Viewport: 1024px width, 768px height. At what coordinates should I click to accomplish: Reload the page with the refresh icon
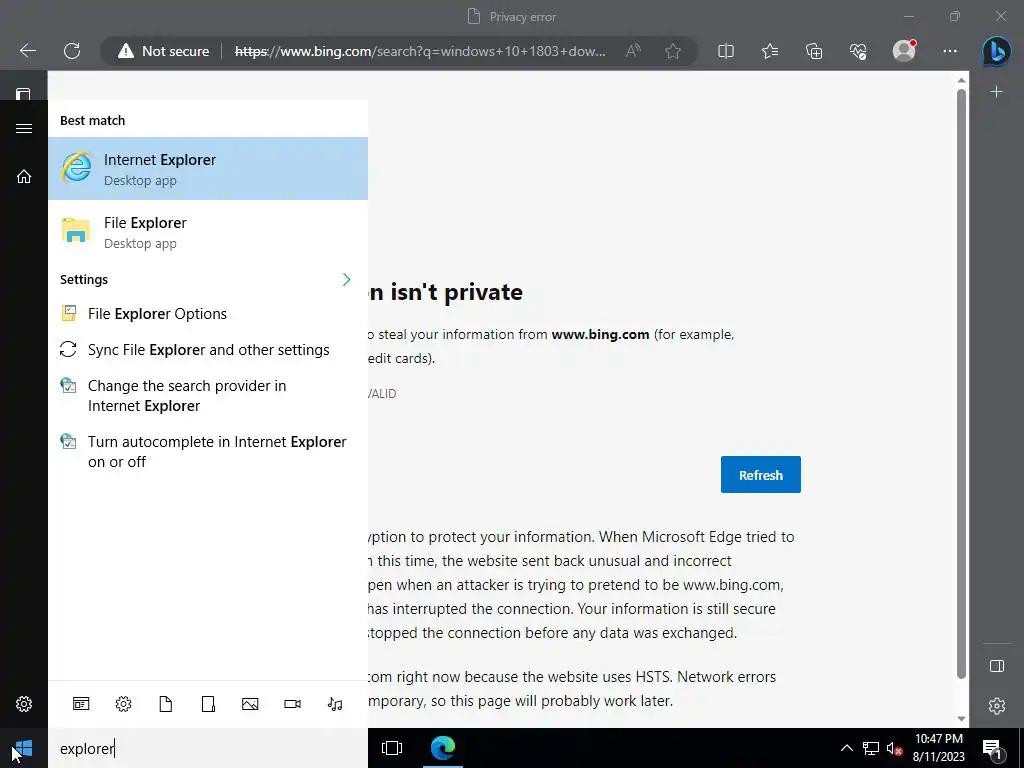tap(72, 51)
